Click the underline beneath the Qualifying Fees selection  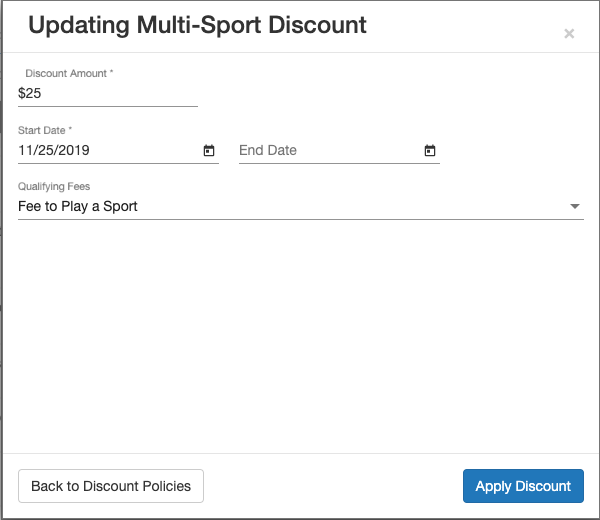click(300, 219)
